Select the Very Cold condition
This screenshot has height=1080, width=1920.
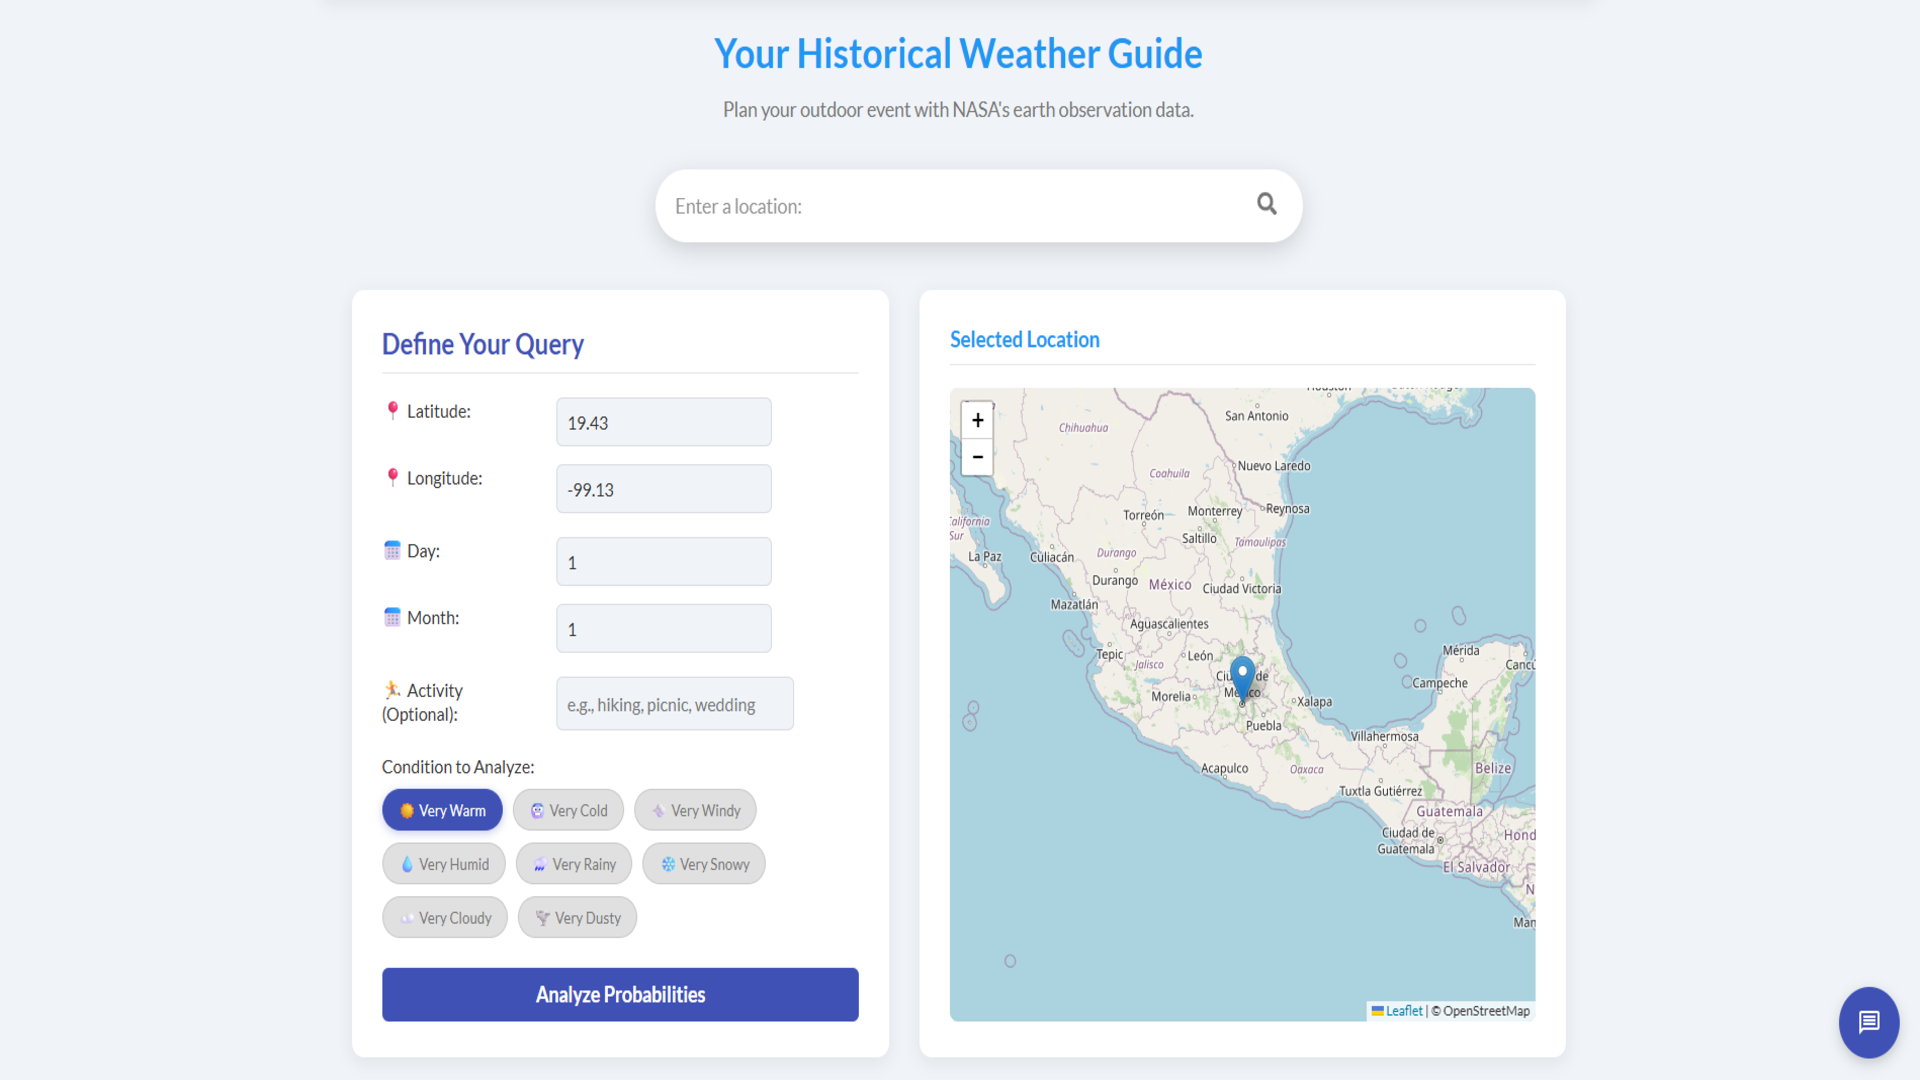click(x=568, y=810)
